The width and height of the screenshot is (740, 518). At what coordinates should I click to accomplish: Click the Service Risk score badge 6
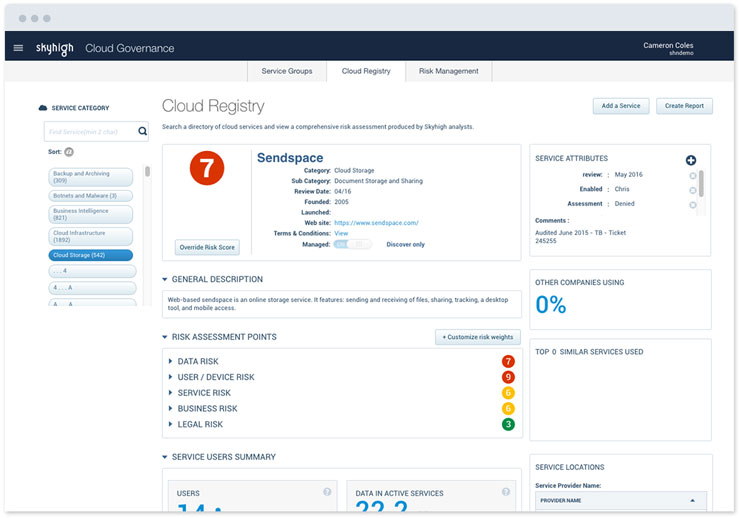(508, 393)
